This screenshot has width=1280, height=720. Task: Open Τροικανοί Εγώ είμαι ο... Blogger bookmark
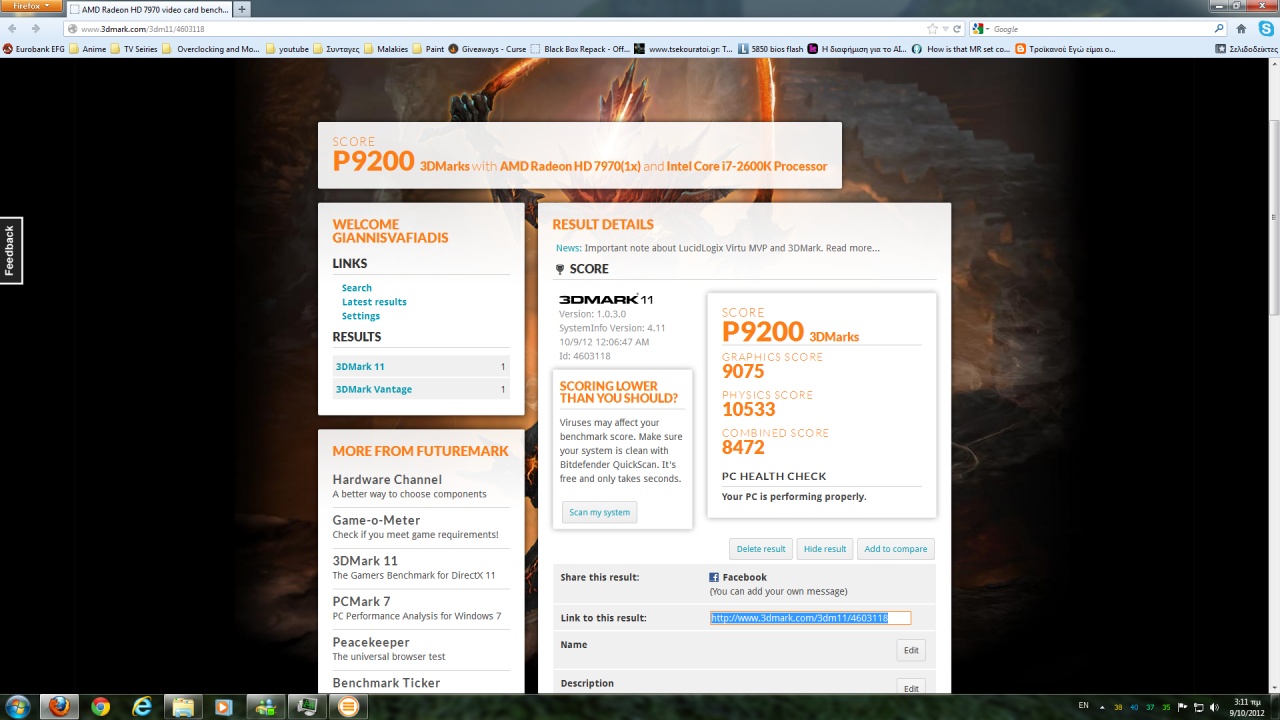[x=1066, y=48]
